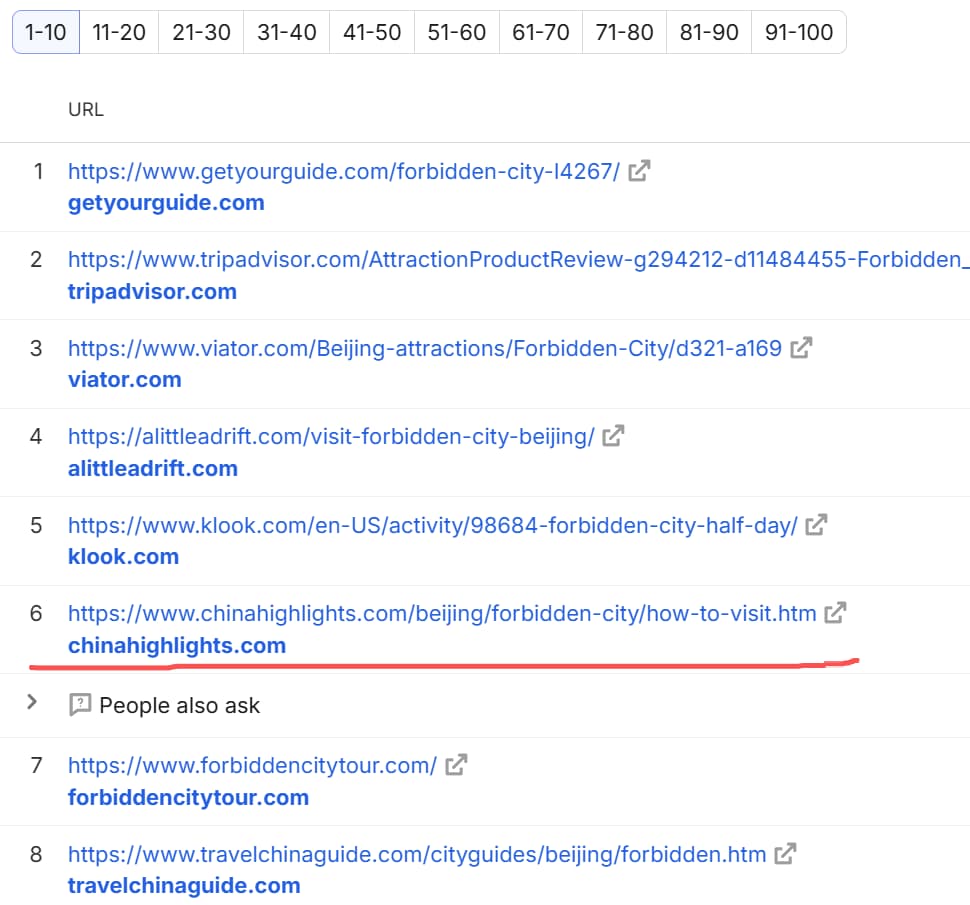
Task: Open external link icon for travelchinaguide URL
Action: pos(785,854)
